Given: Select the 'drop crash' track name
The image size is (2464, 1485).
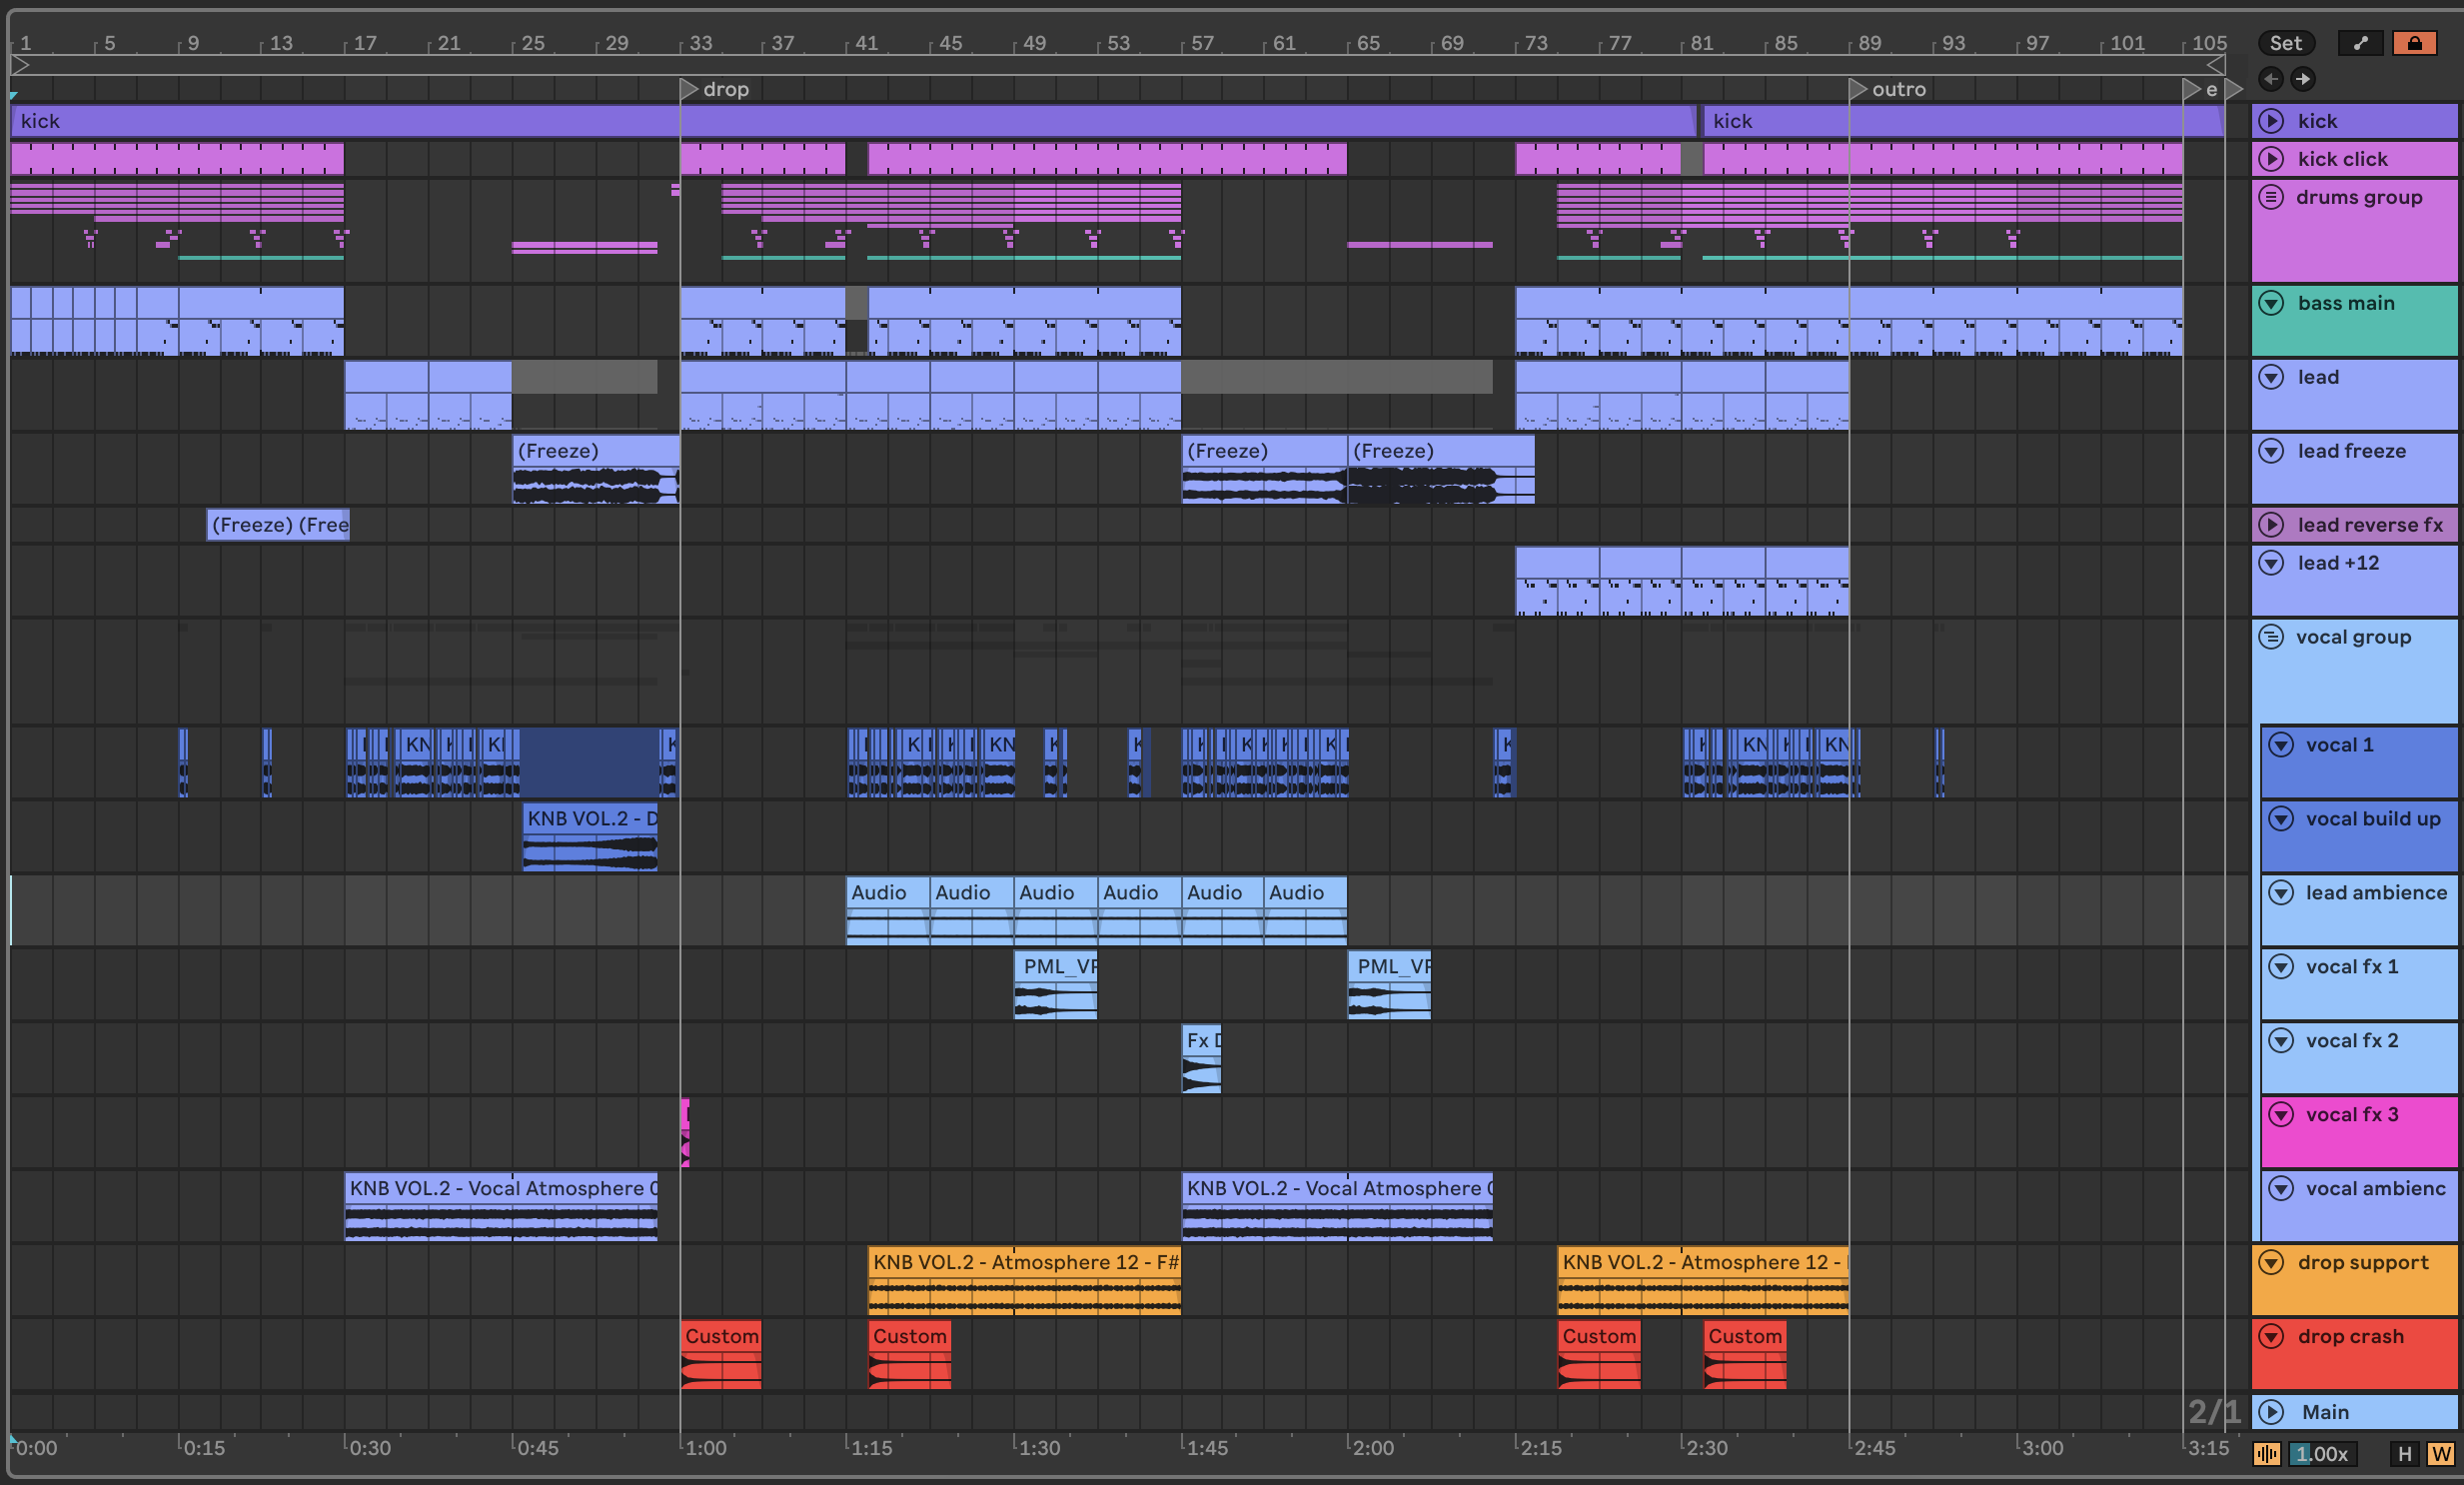Looking at the screenshot, I should [x=2350, y=1337].
